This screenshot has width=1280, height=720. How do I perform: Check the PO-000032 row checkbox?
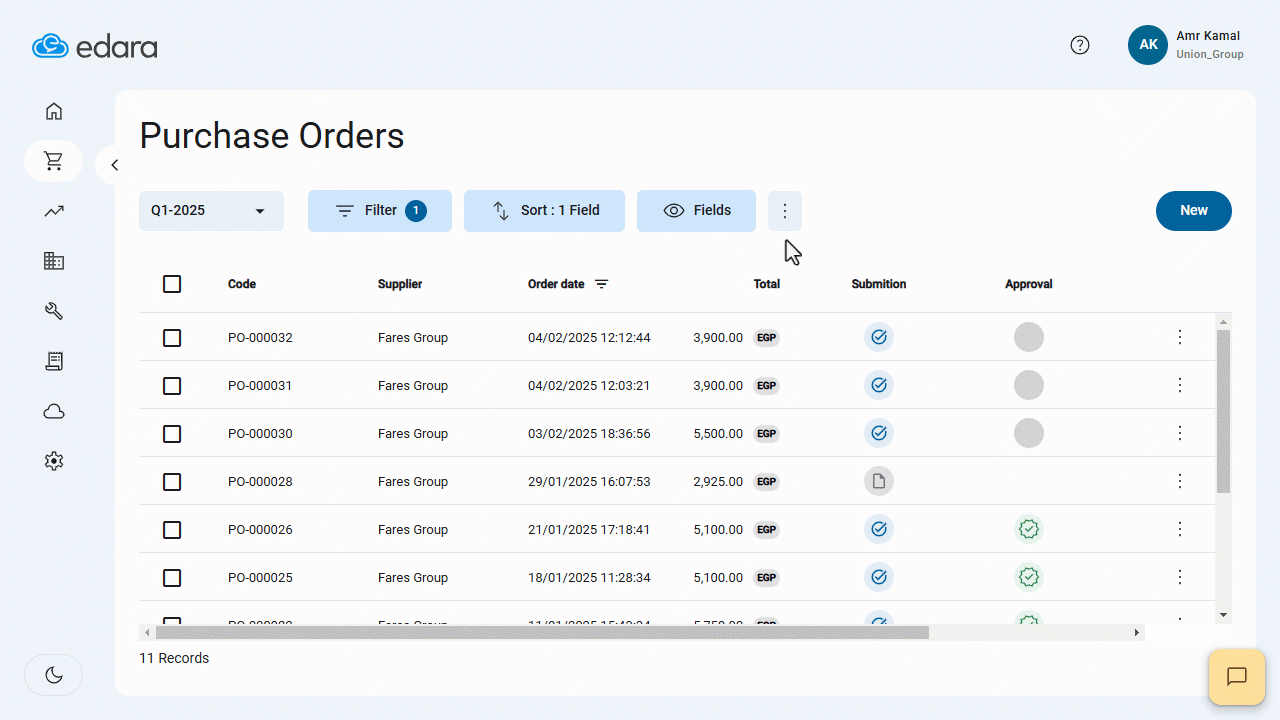[172, 338]
